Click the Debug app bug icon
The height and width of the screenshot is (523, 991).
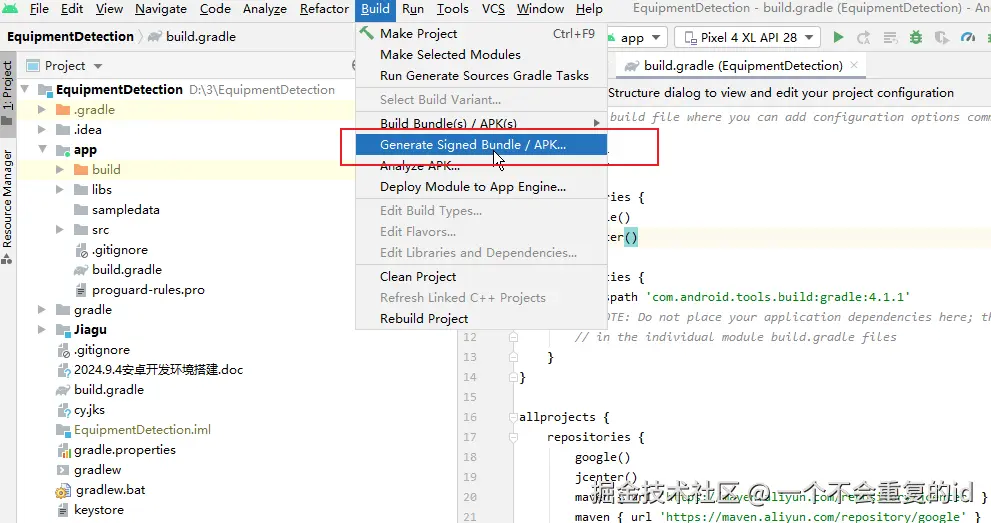click(916, 37)
